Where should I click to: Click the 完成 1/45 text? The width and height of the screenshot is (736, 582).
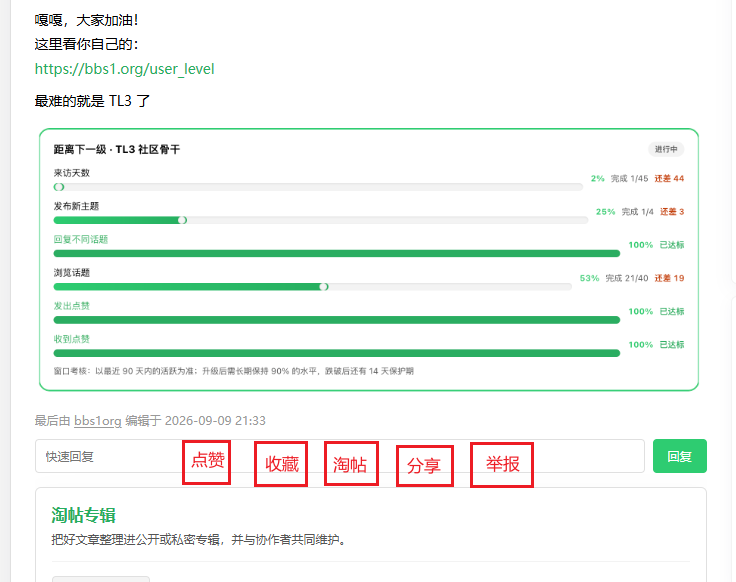pyautogui.click(x=629, y=178)
